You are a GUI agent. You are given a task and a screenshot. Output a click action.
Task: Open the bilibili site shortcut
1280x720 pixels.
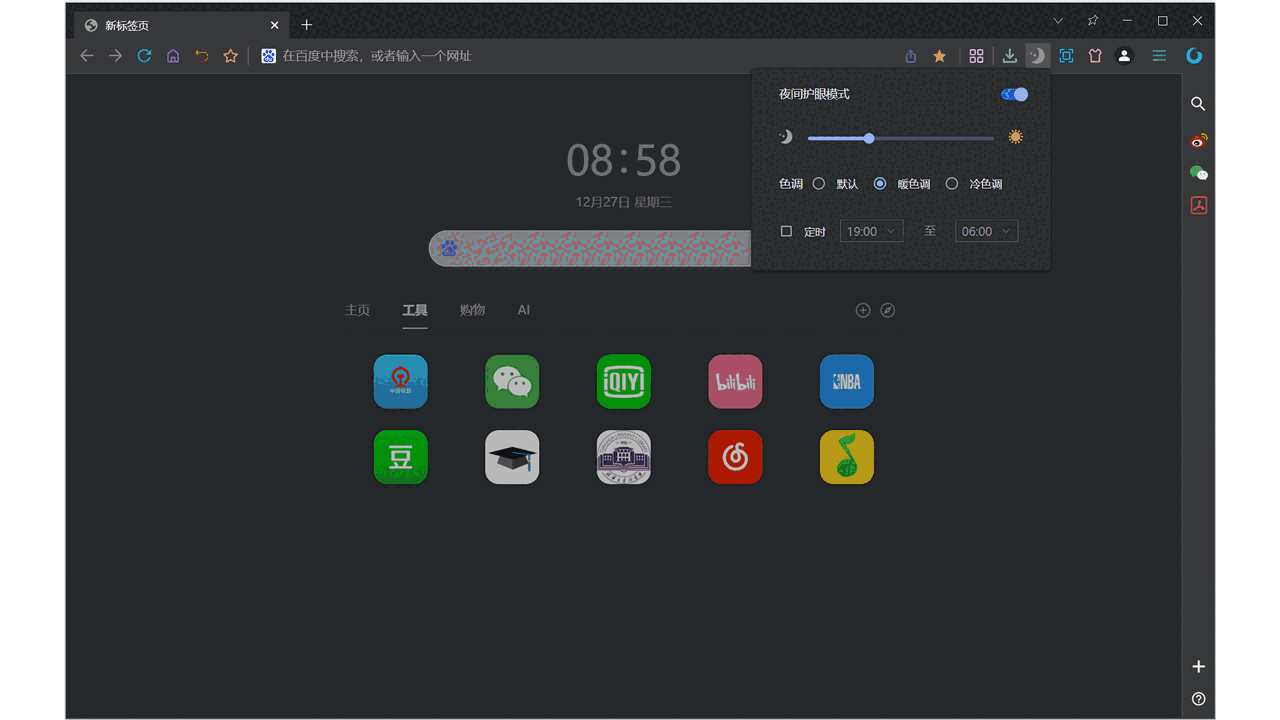[735, 381]
